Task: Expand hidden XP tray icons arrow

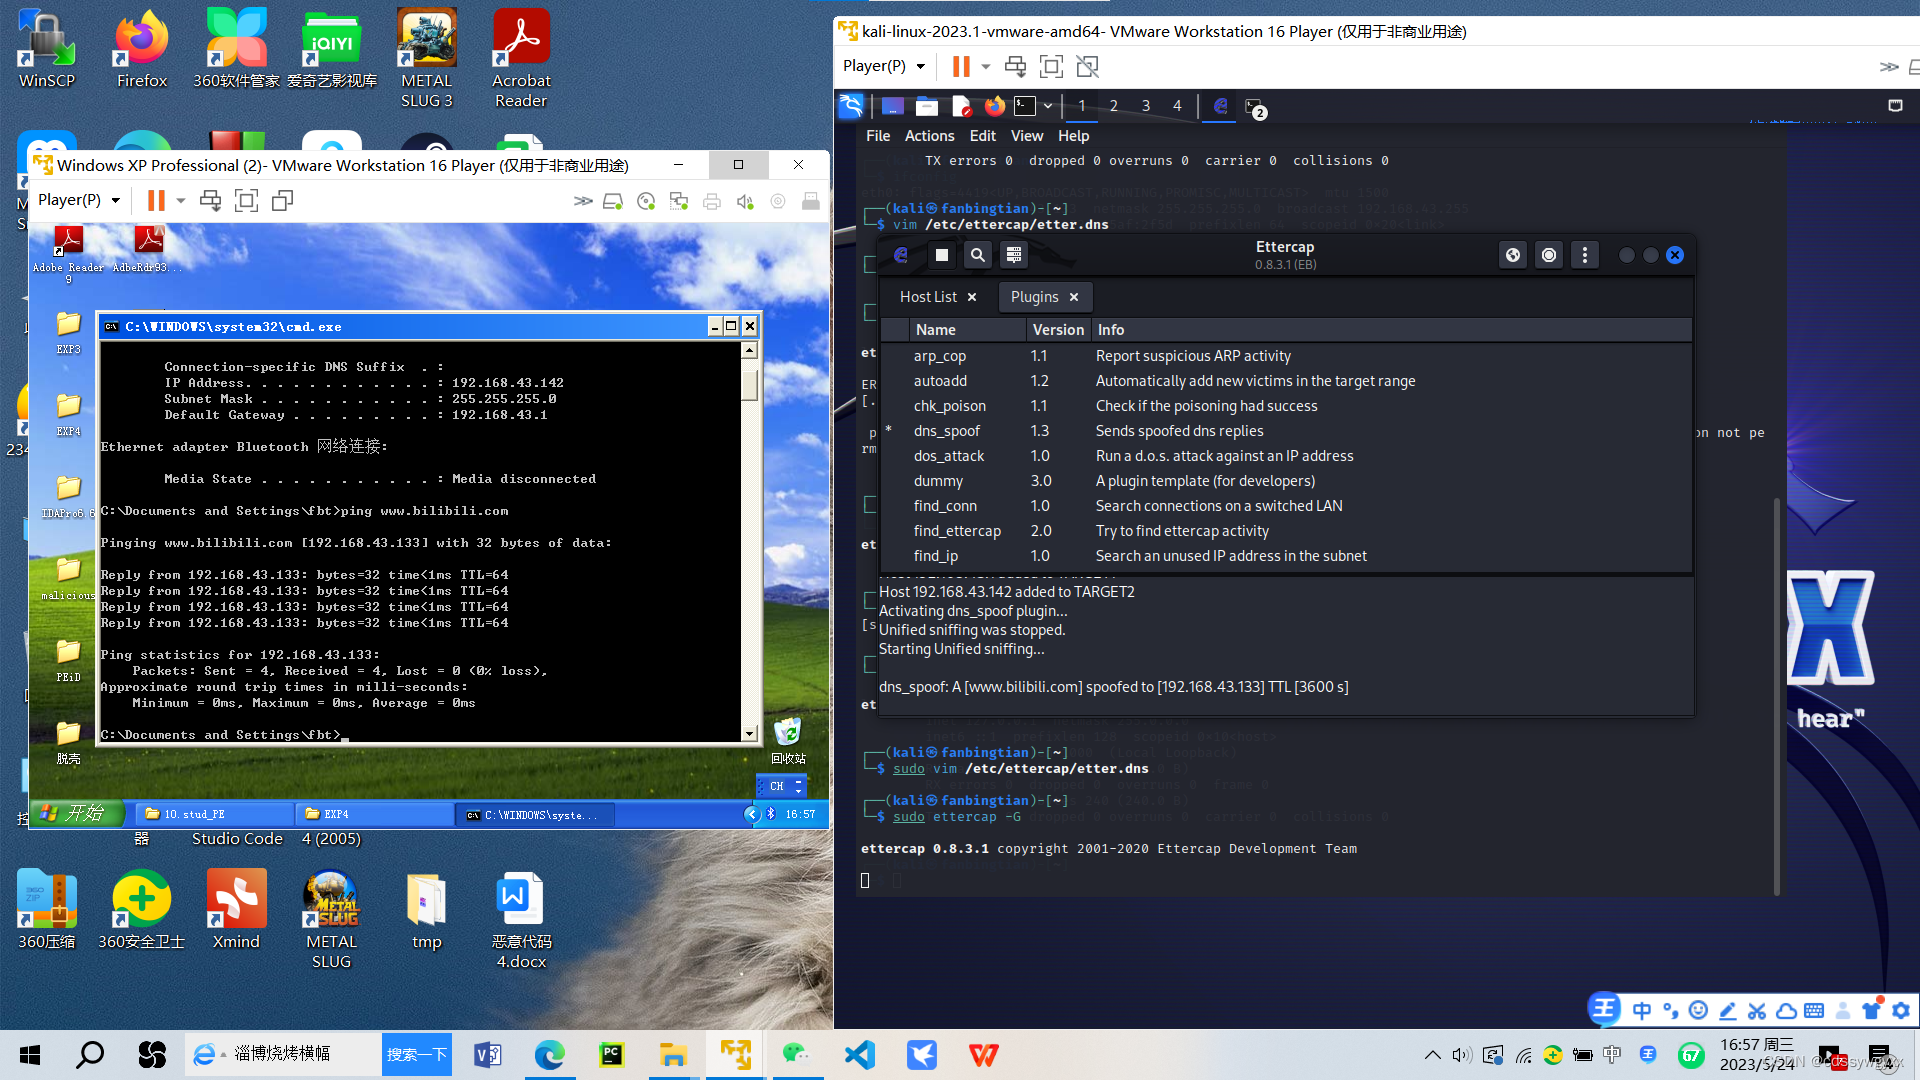Action: [x=751, y=814]
